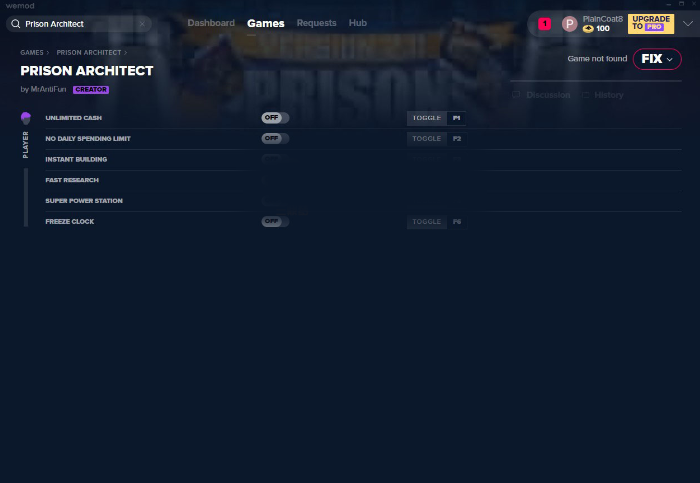Click the Upgrade to Pro button
This screenshot has width=700, height=483.
650,24
